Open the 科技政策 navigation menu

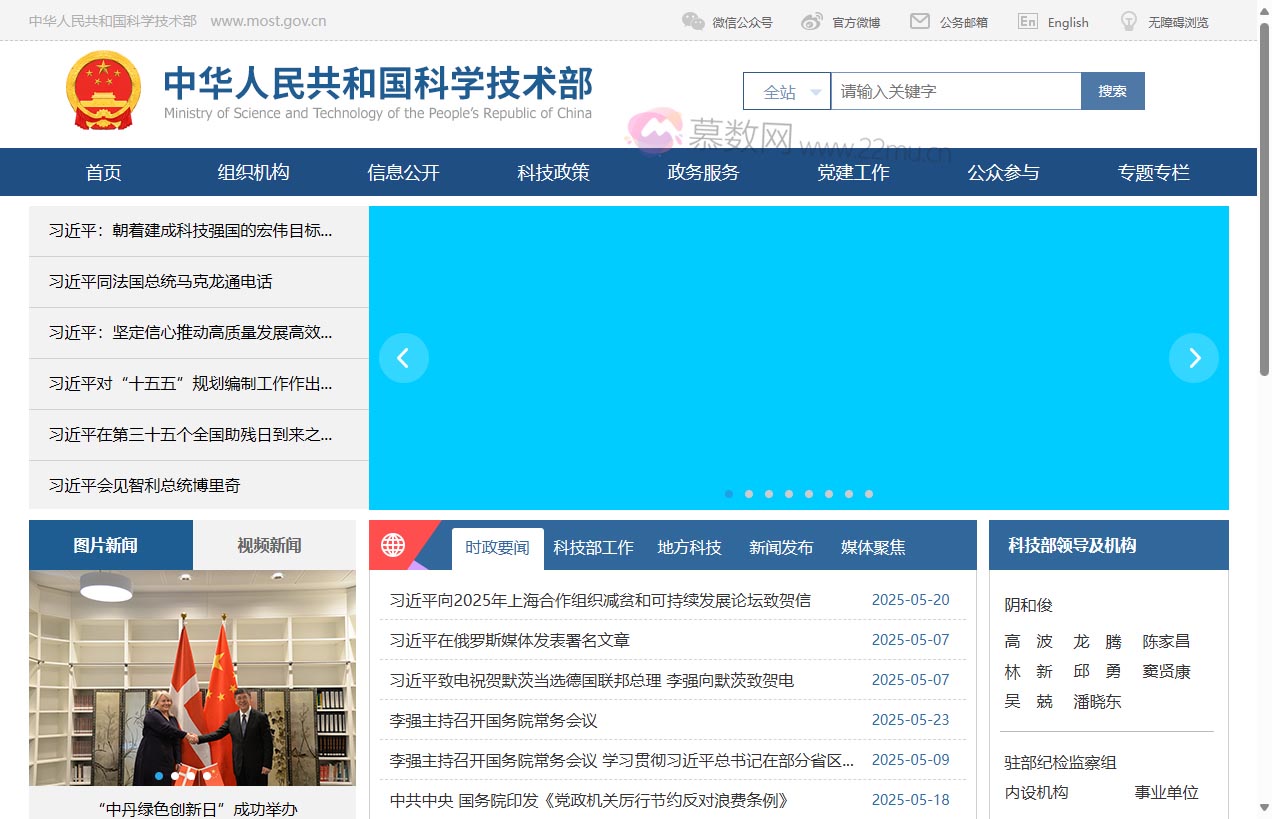553,172
